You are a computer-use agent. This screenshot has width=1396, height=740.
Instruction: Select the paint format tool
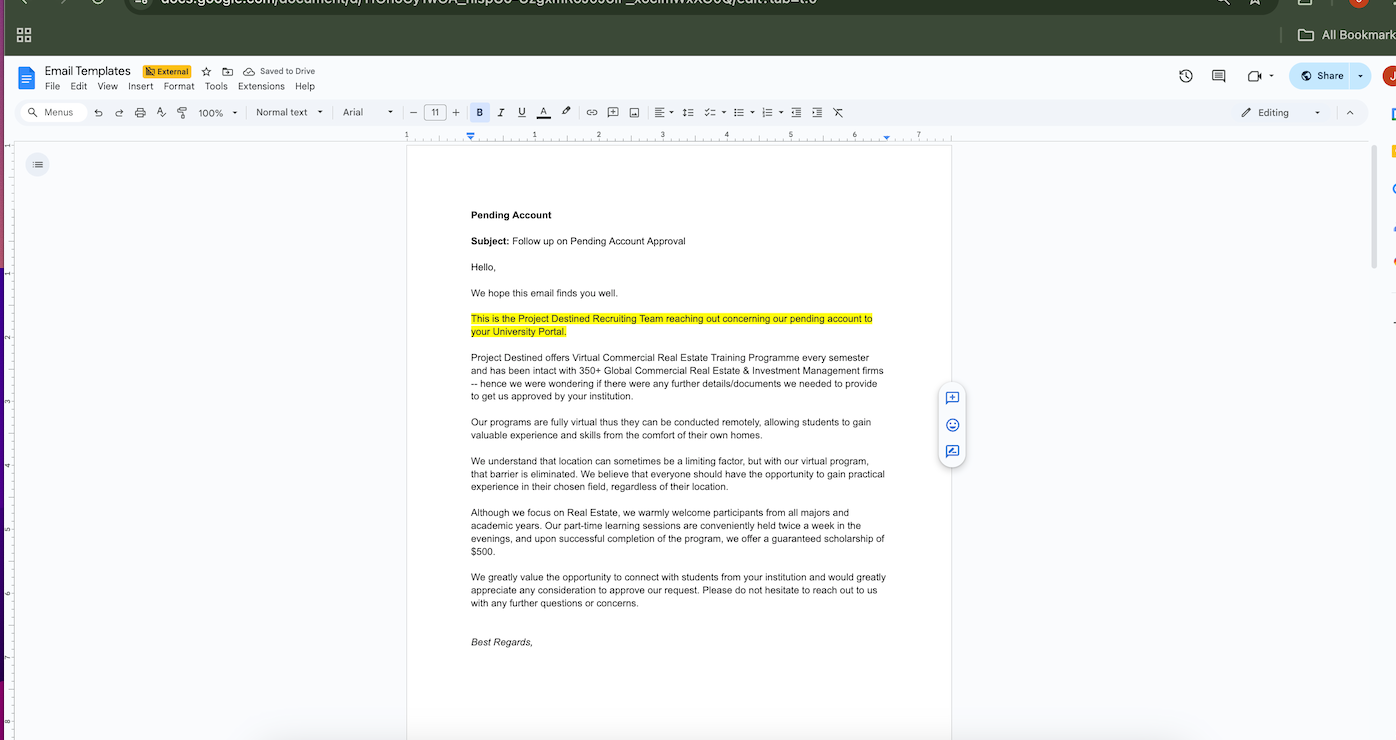point(182,113)
